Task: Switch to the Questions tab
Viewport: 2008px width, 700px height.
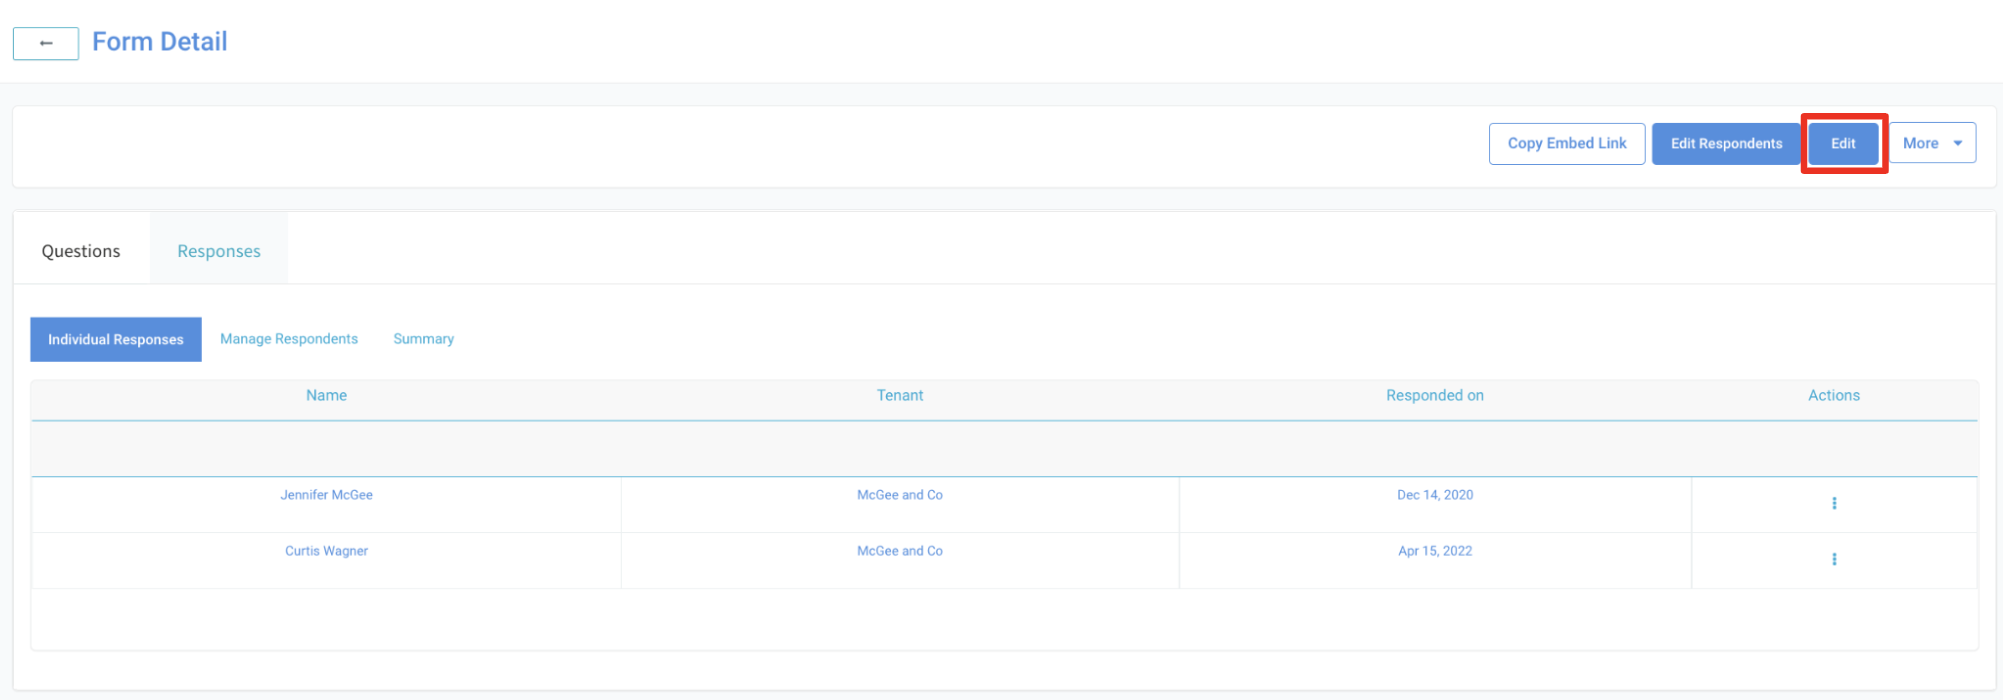Action: click(81, 251)
